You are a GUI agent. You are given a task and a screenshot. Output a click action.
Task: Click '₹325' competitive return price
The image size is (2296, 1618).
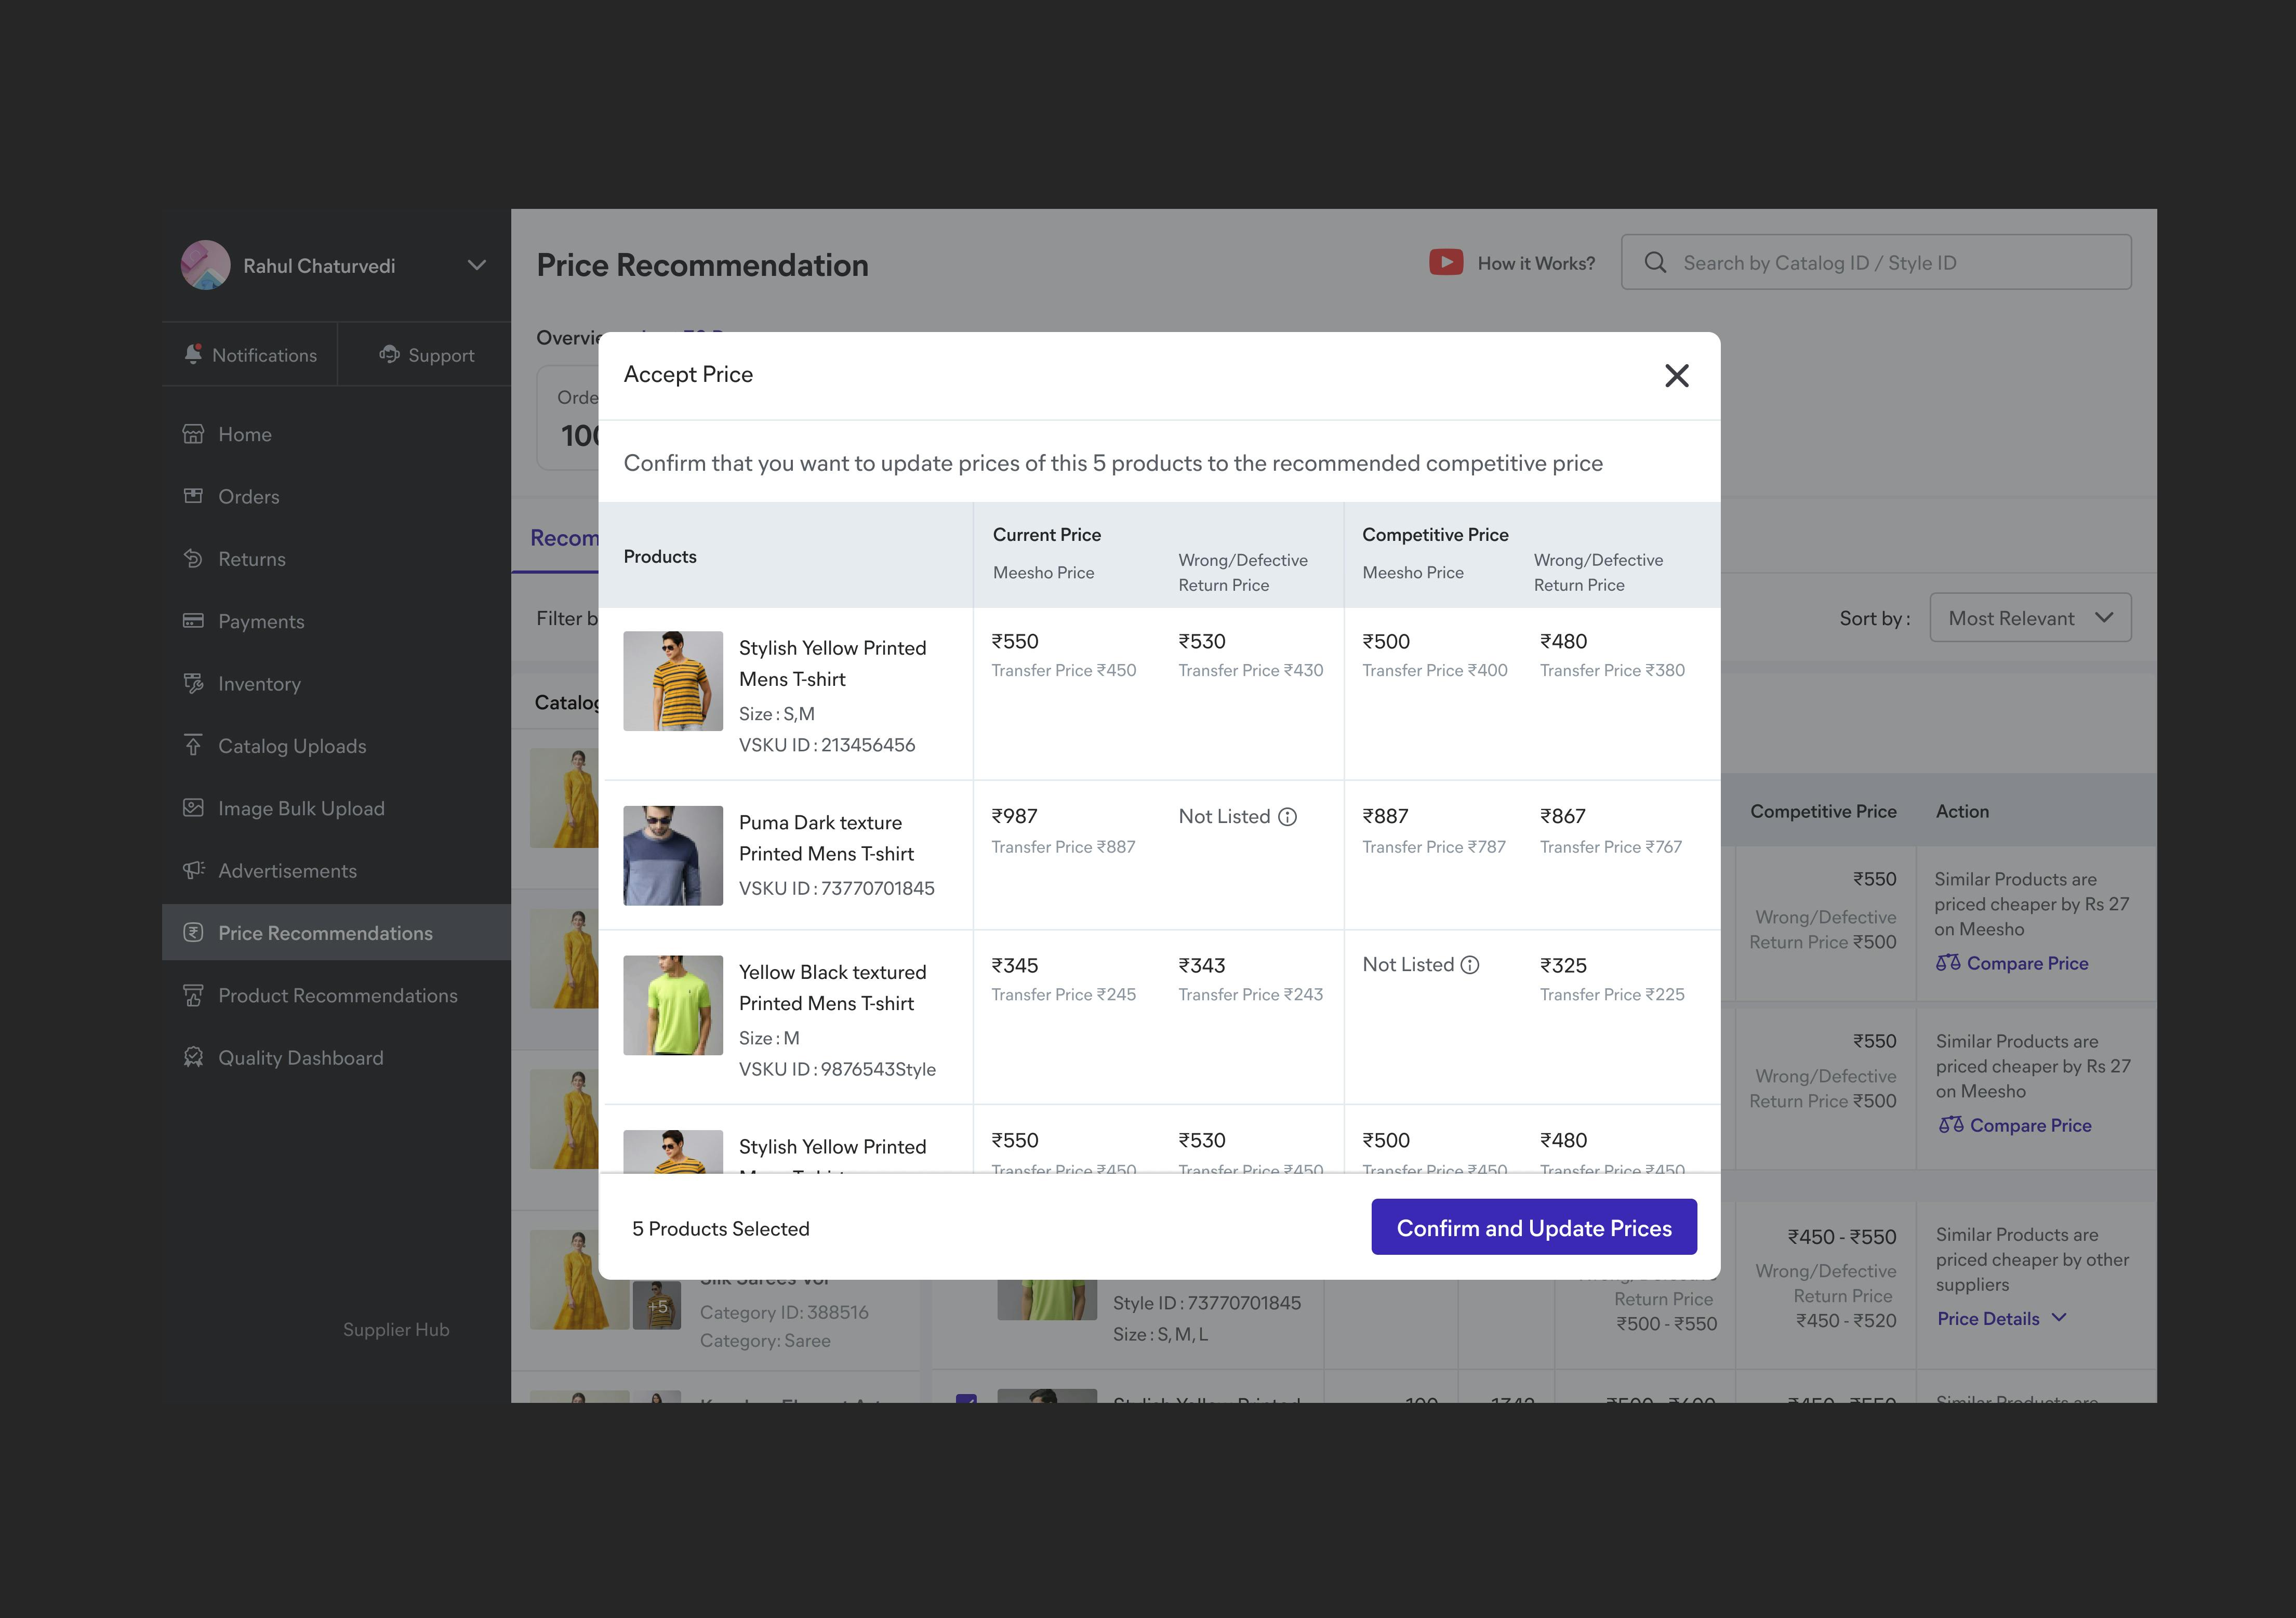point(1563,965)
